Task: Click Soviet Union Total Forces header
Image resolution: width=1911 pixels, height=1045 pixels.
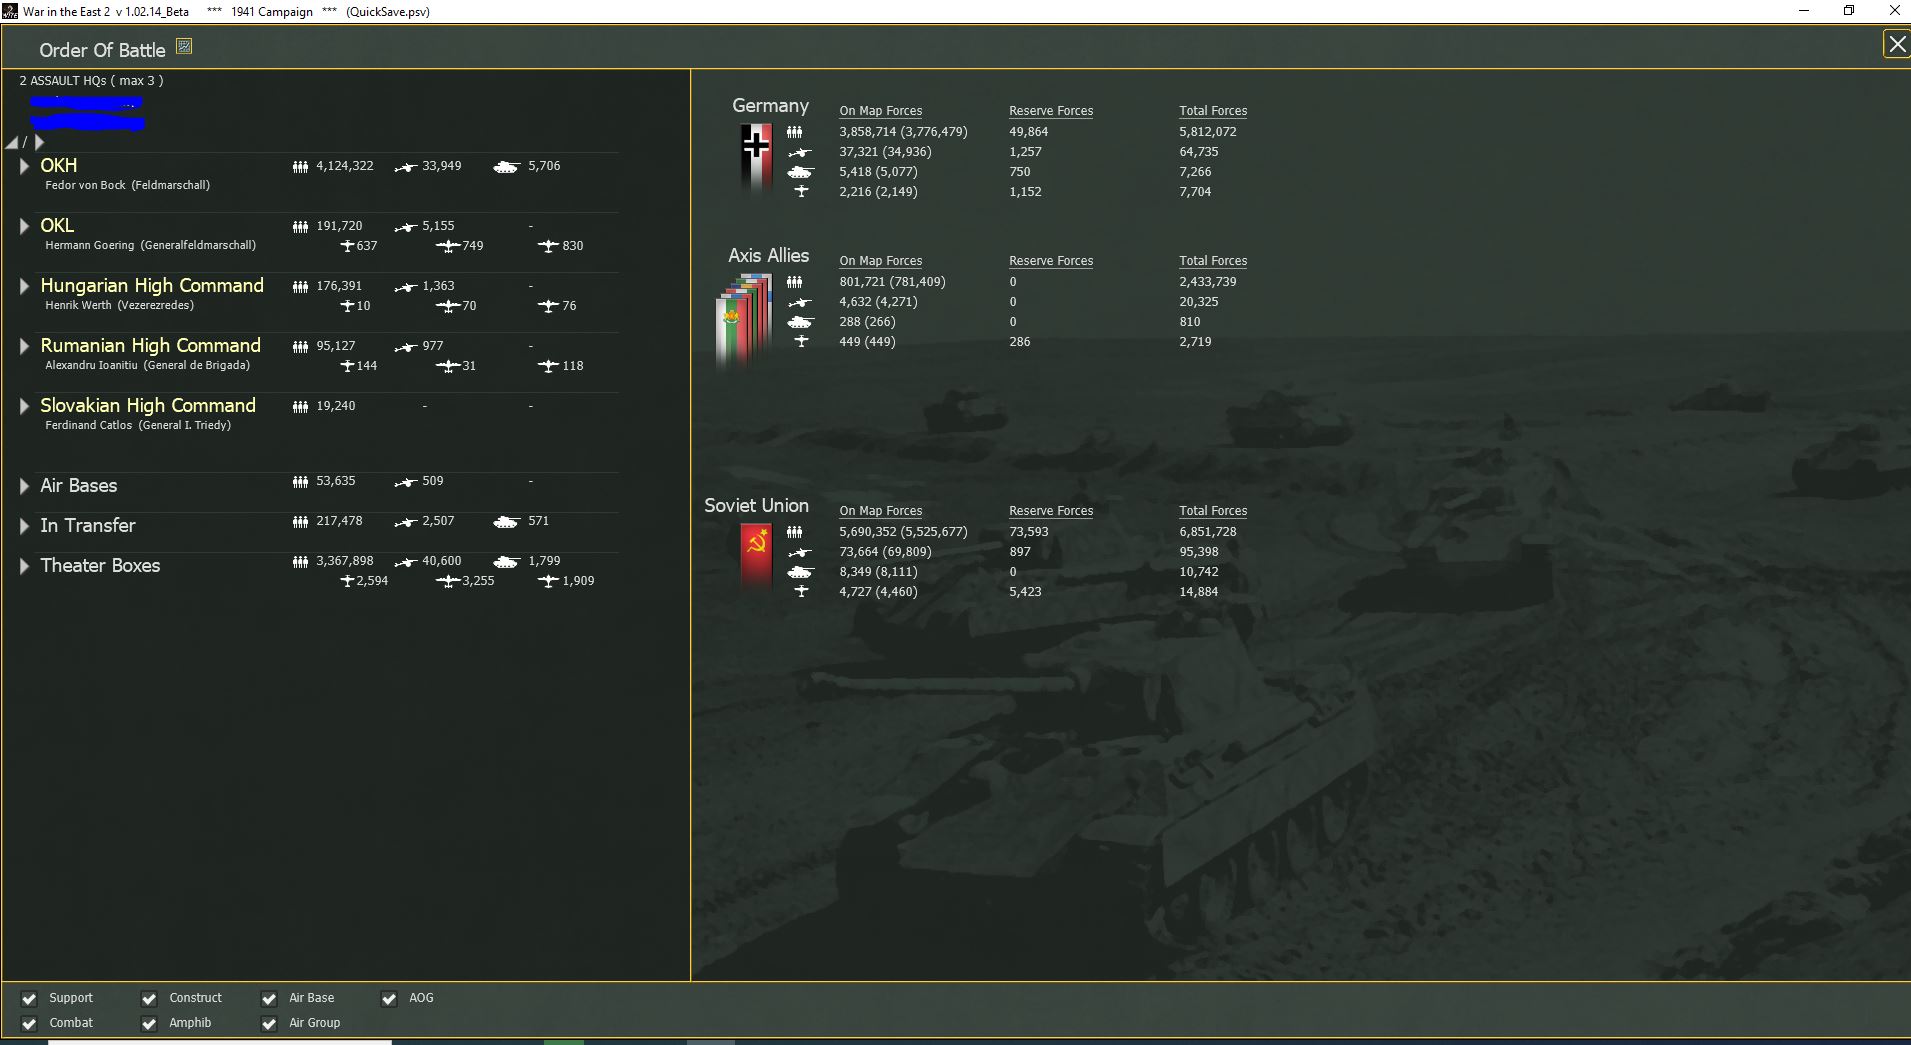Action: click(x=1213, y=511)
